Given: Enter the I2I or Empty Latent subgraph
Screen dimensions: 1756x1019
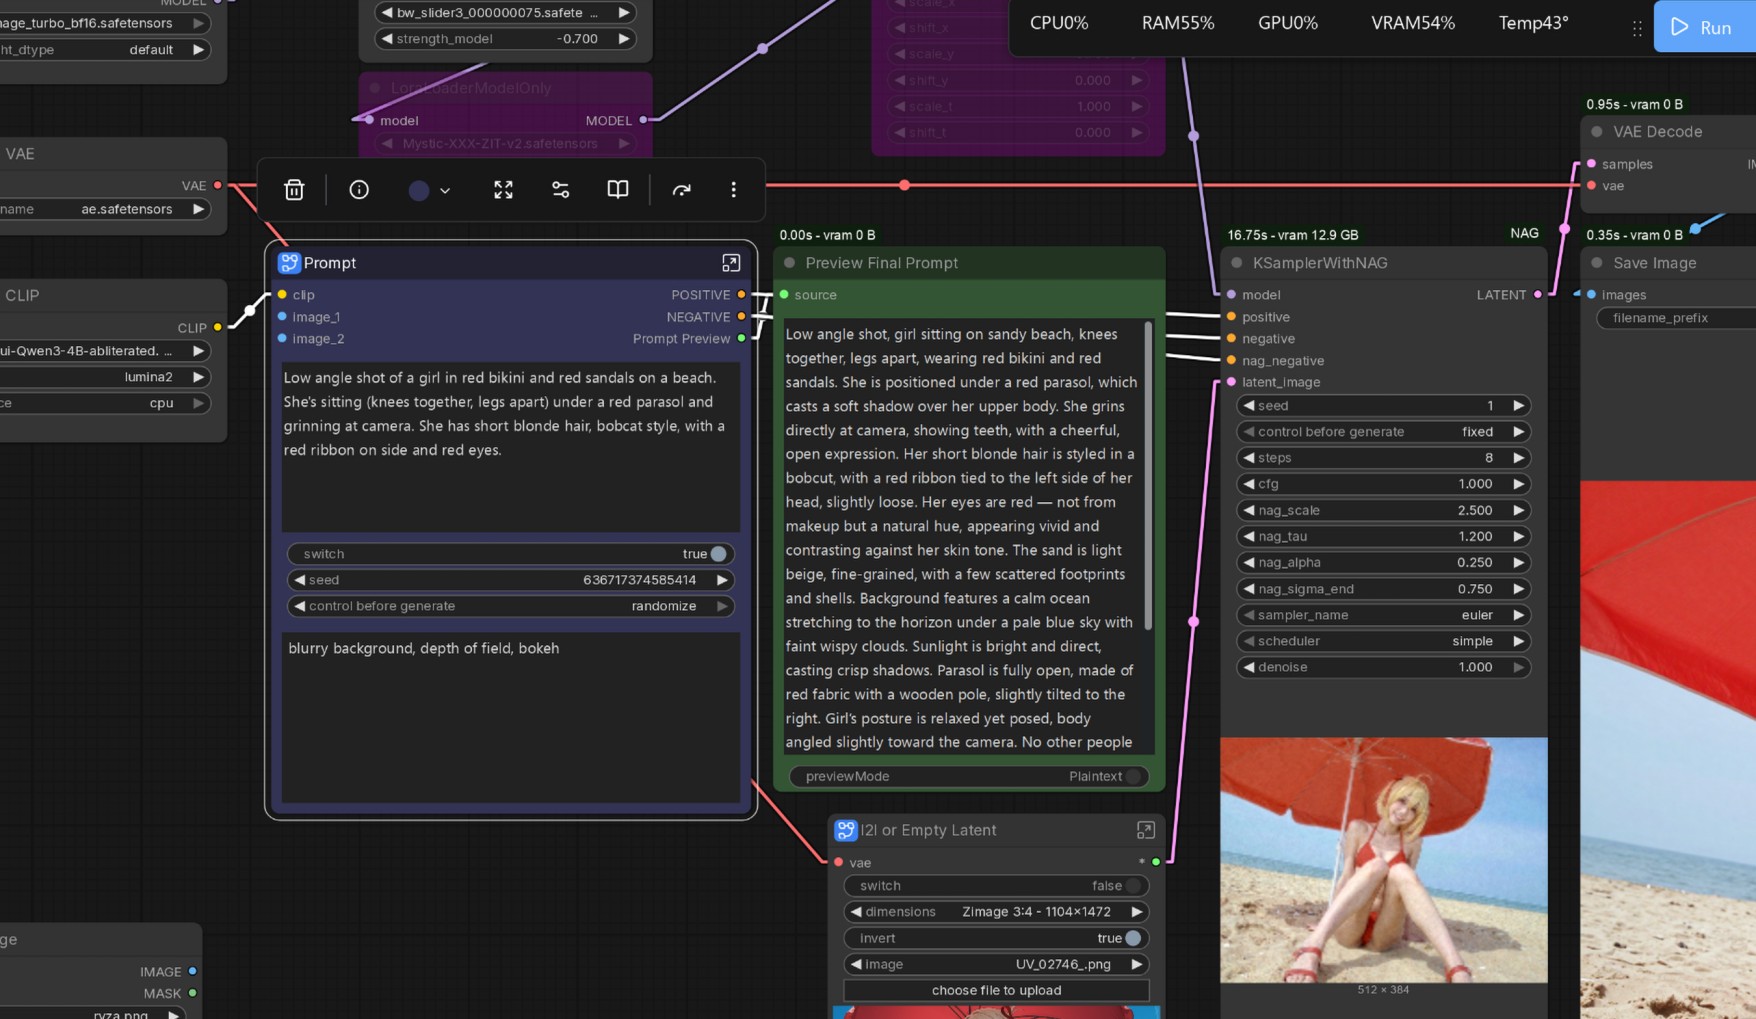Looking at the screenshot, I should coord(1146,830).
